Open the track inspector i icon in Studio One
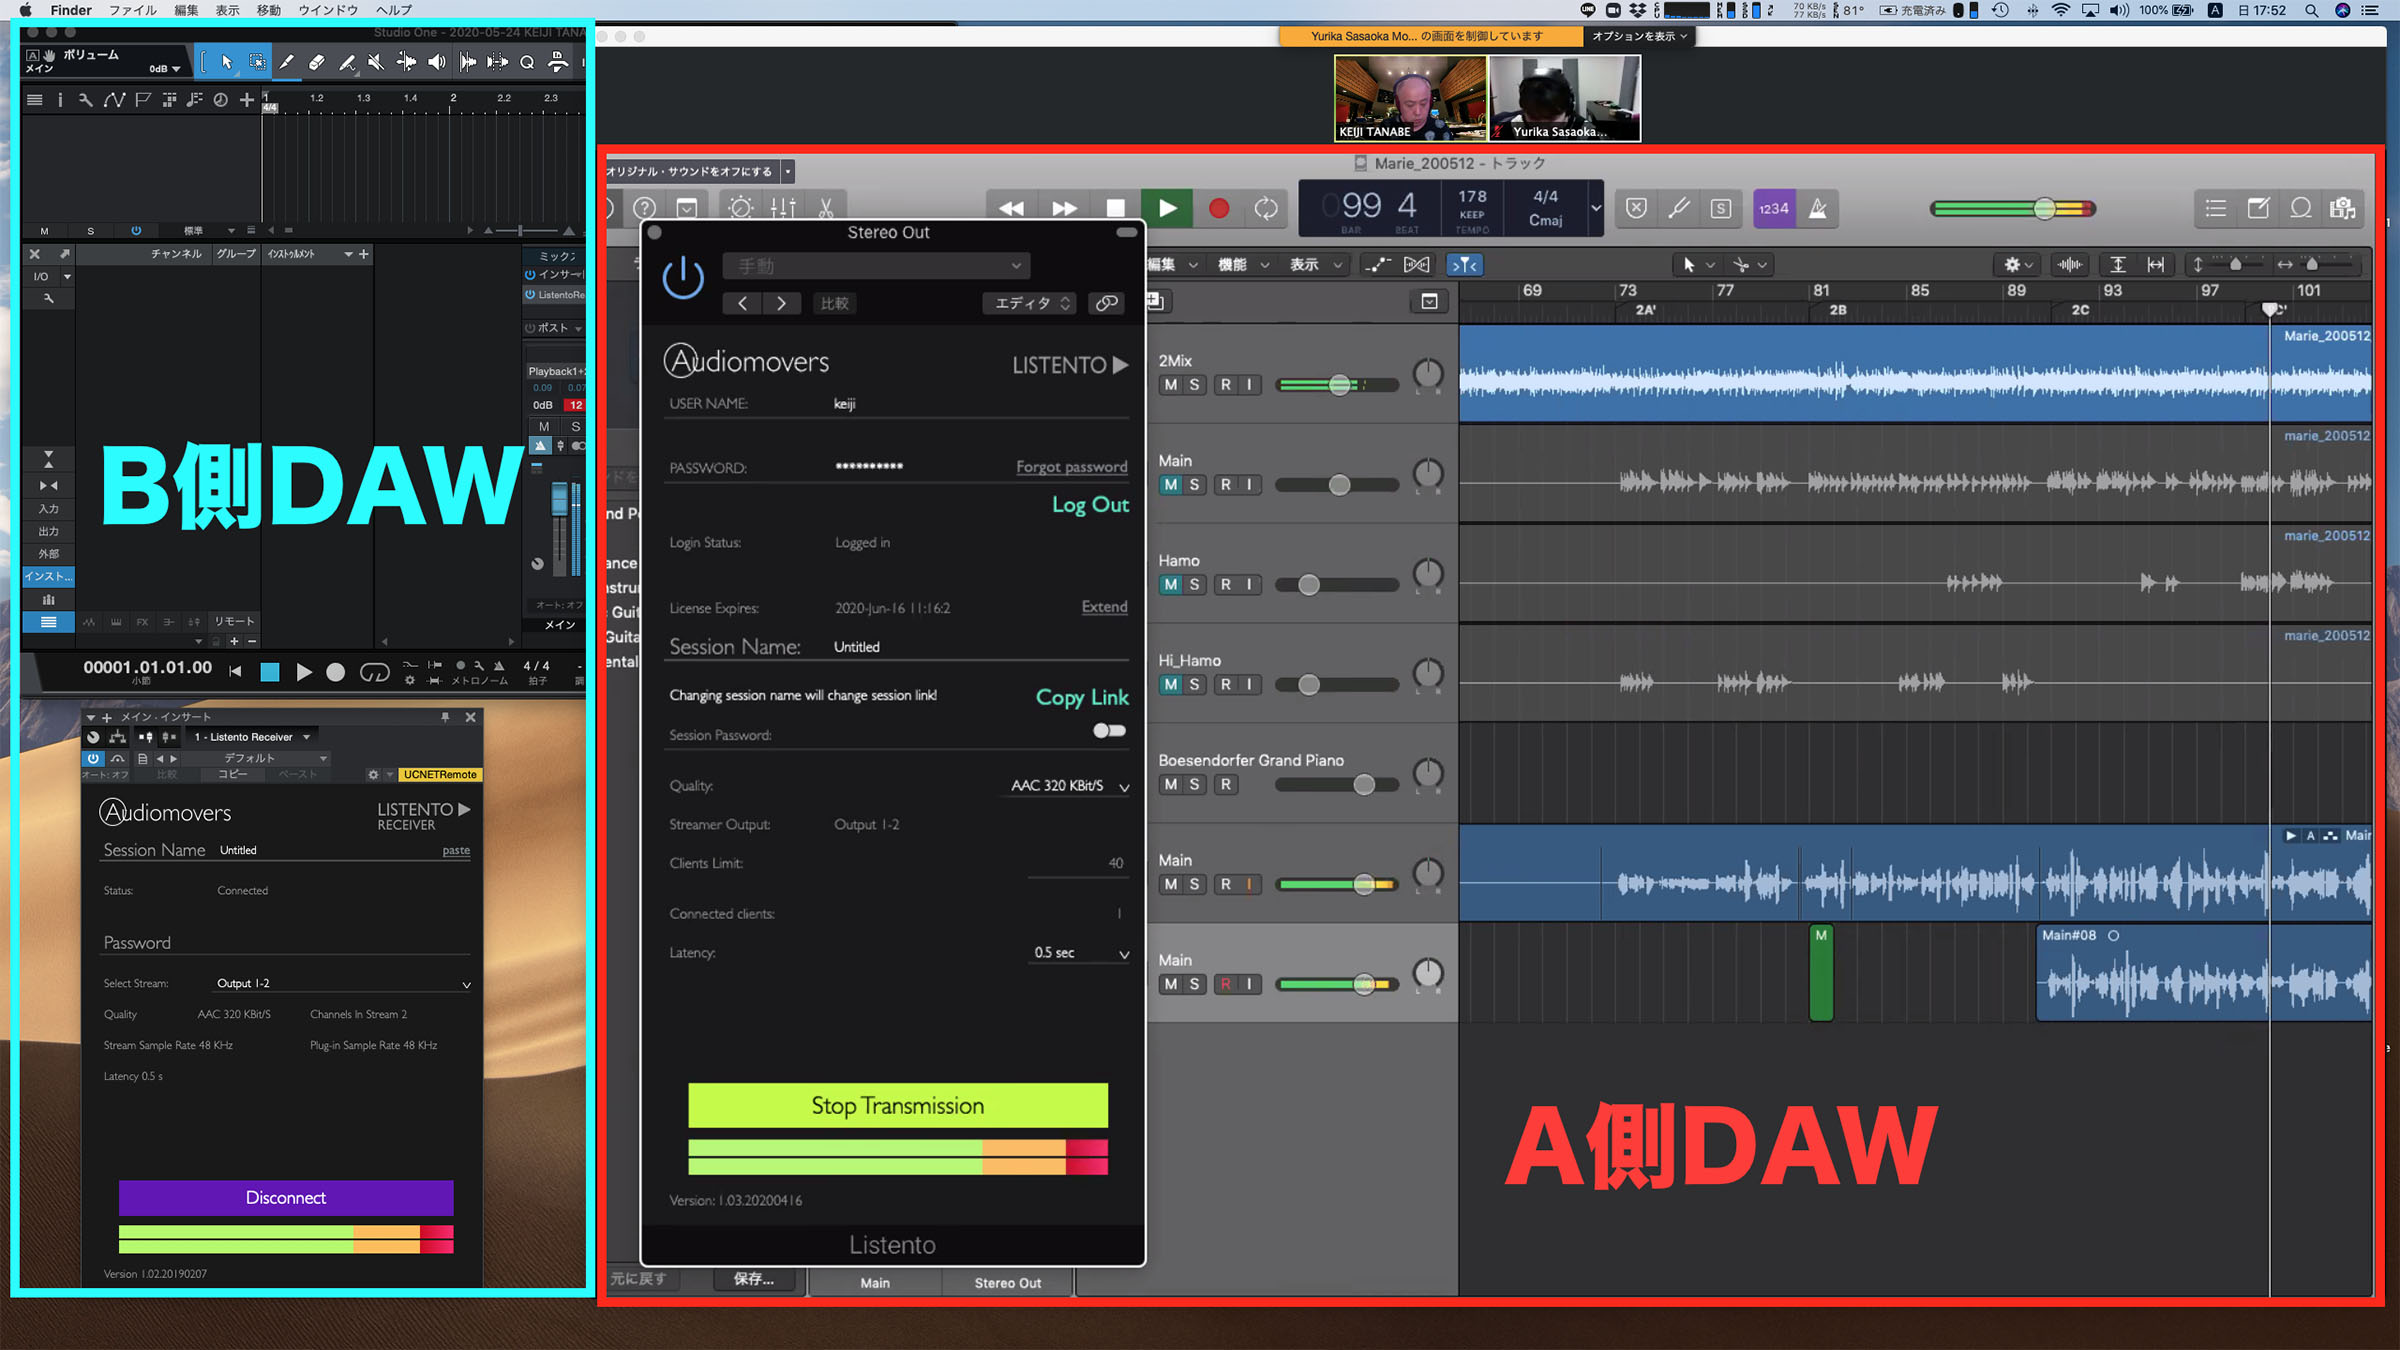This screenshot has height=1350, width=2400. (x=60, y=100)
